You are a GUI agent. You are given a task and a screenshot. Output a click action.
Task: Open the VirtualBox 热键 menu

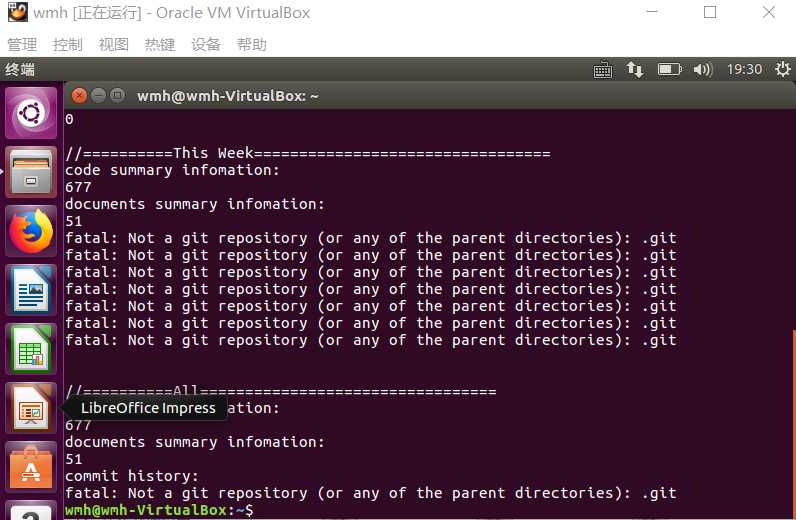coord(160,45)
